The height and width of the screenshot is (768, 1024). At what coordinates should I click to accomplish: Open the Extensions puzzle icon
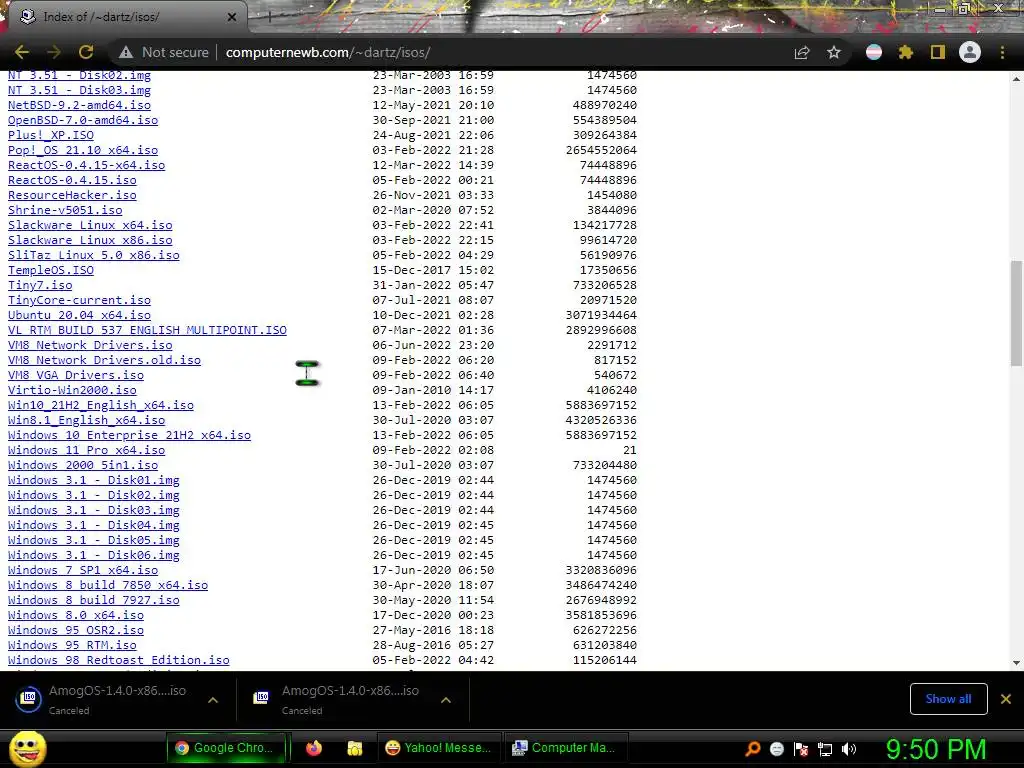tap(906, 52)
